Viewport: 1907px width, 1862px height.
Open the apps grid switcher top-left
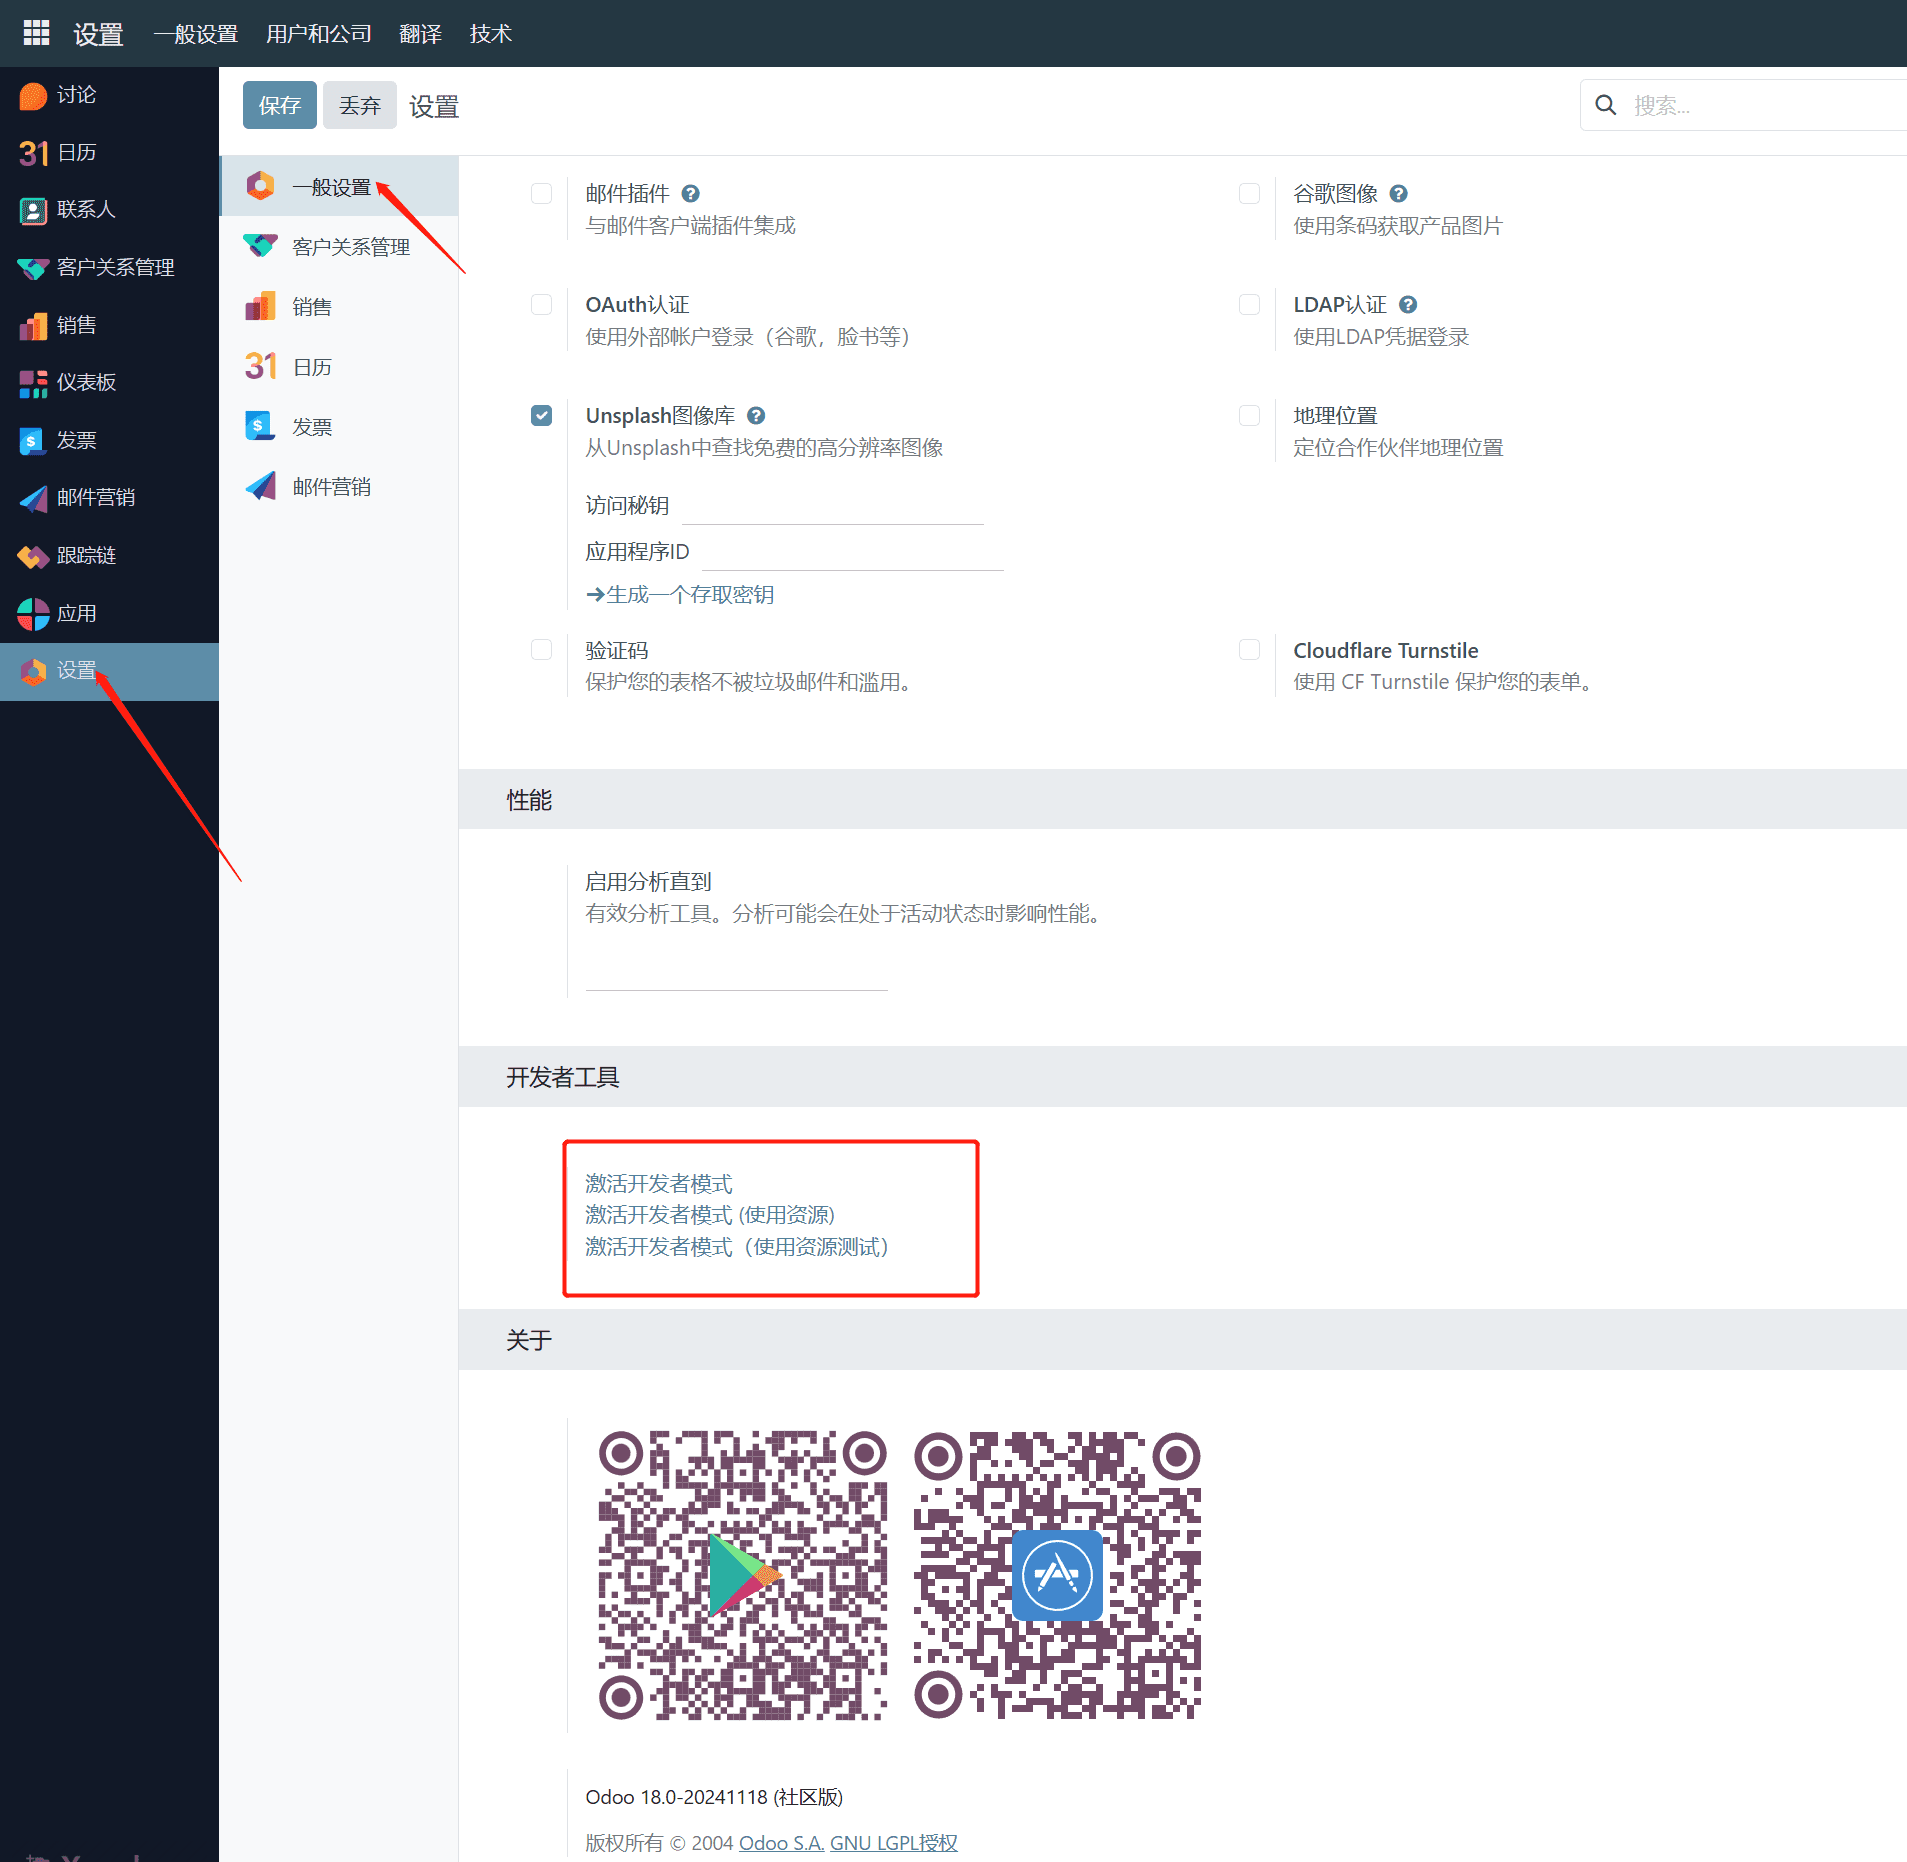pos(36,32)
